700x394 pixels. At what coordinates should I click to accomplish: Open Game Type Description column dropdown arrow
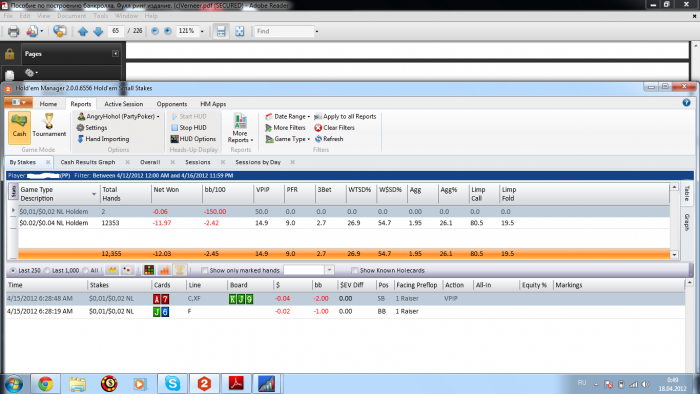click(94, 194)
